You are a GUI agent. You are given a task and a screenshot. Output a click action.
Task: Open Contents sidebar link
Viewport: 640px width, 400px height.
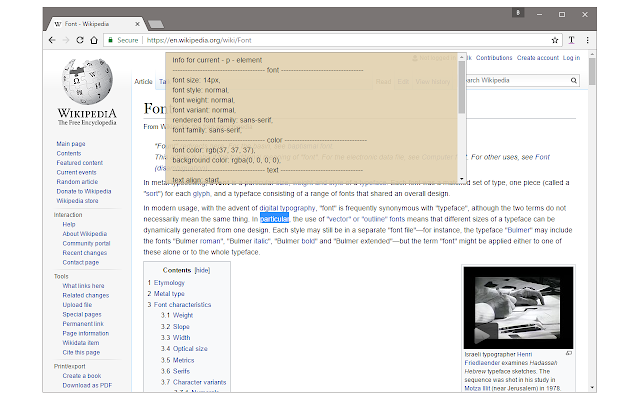[69, 153]
